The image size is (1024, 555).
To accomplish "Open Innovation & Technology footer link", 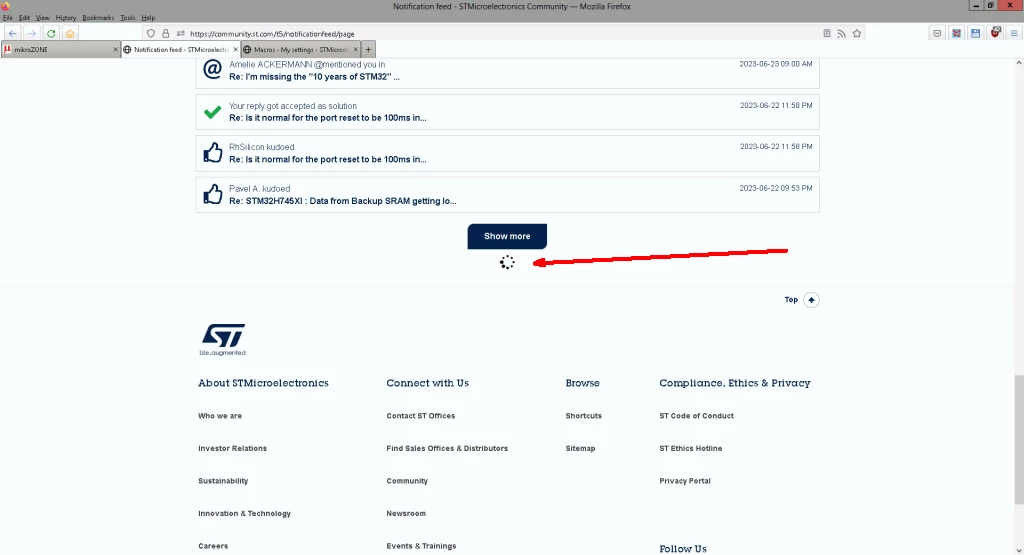I will pyautogui.click(x=244, y=514).
